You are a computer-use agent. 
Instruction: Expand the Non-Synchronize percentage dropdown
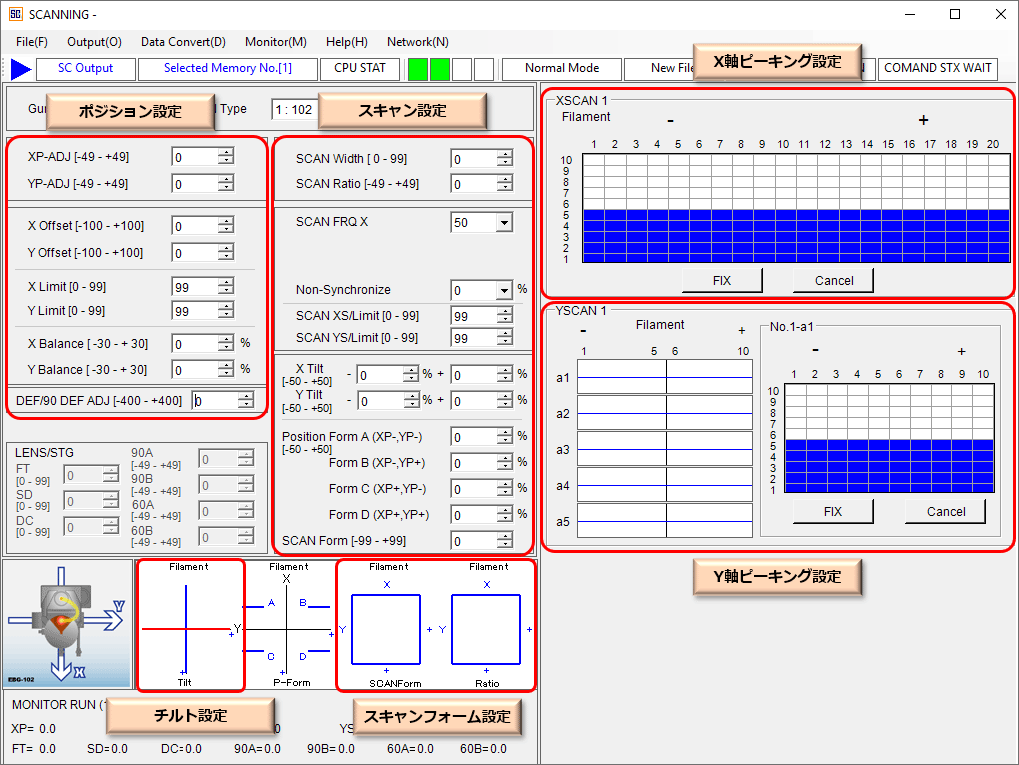(x=503, y=291)
